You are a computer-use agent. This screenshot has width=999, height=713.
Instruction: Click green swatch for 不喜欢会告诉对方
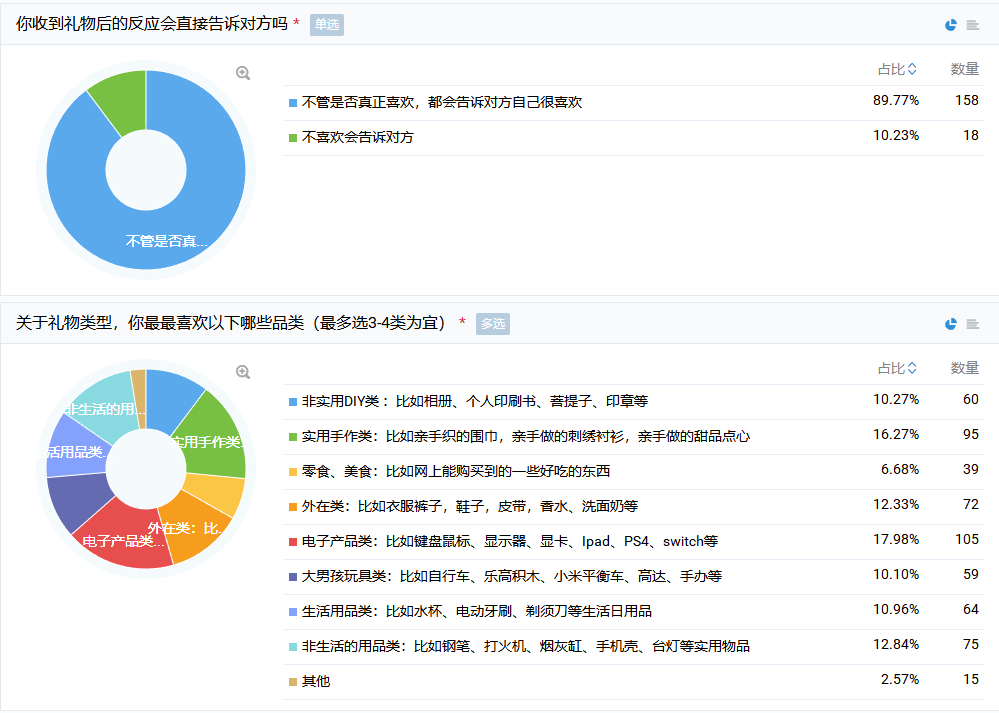click(x=293, y=138)
